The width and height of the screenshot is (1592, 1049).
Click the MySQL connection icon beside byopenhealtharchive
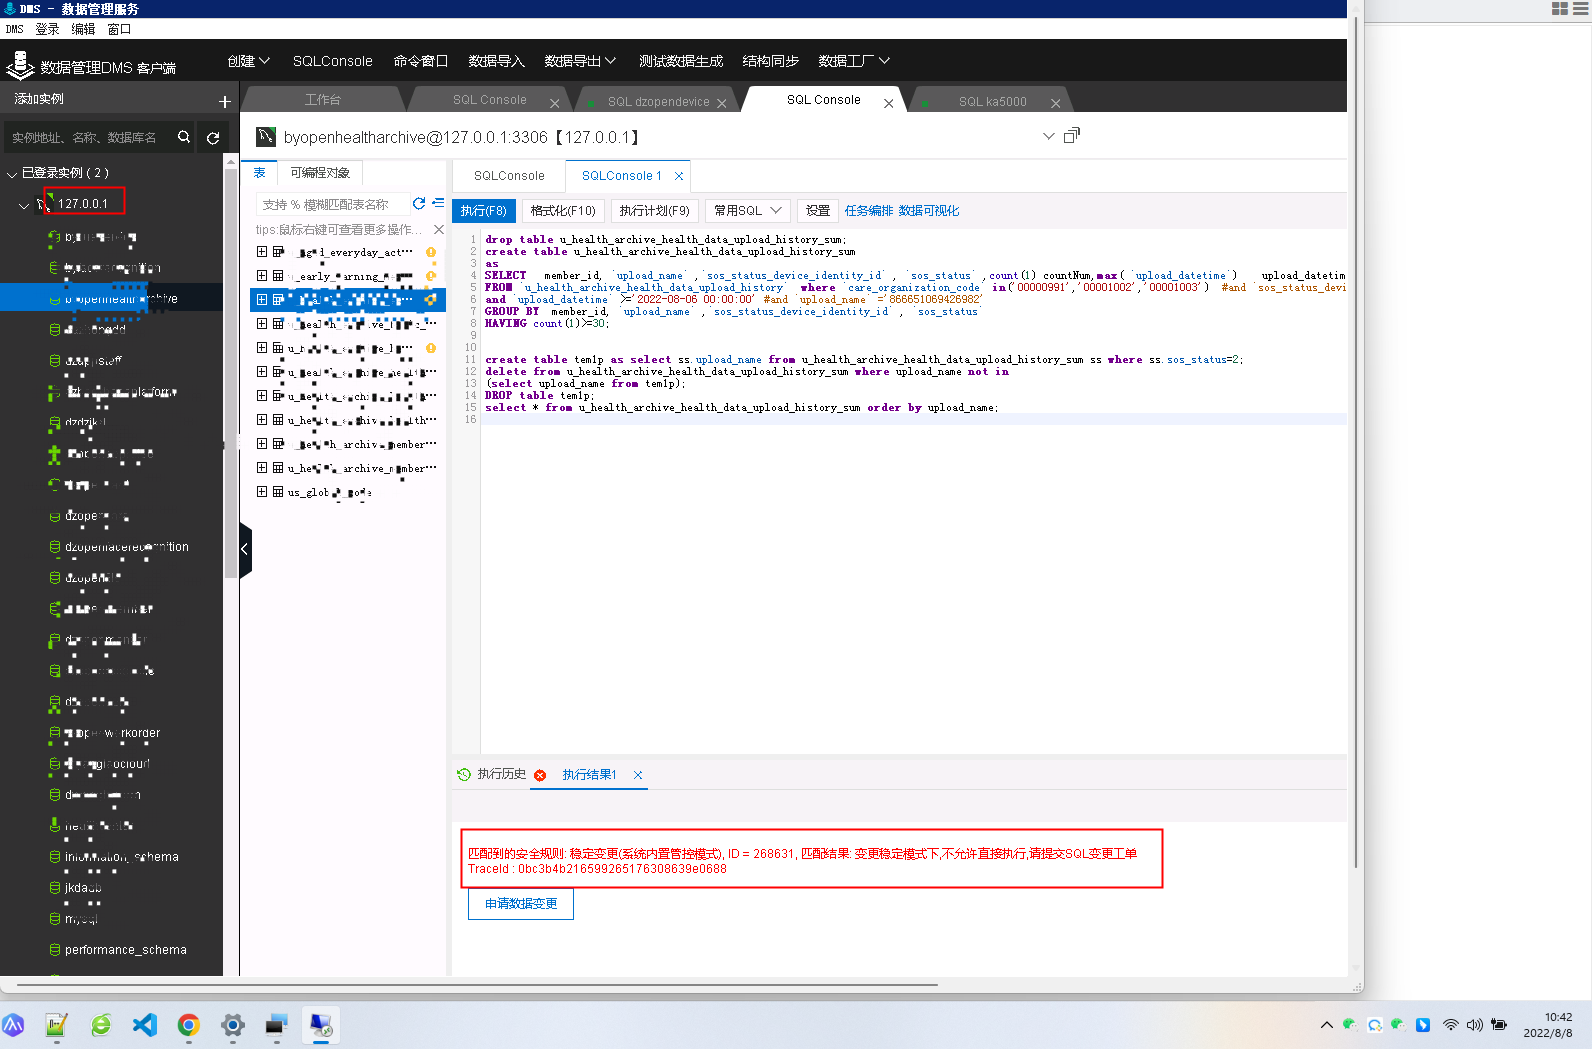click(266, 137)
